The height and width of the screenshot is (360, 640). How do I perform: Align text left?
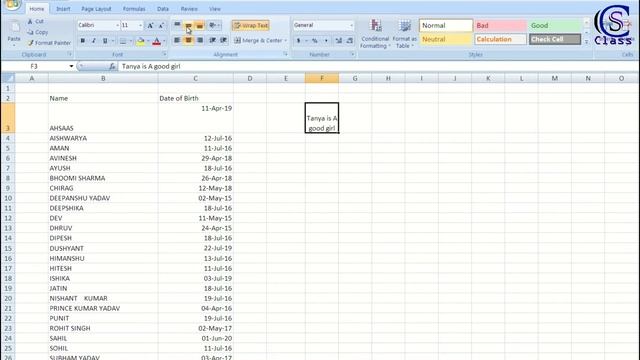(x=177, y=40)
